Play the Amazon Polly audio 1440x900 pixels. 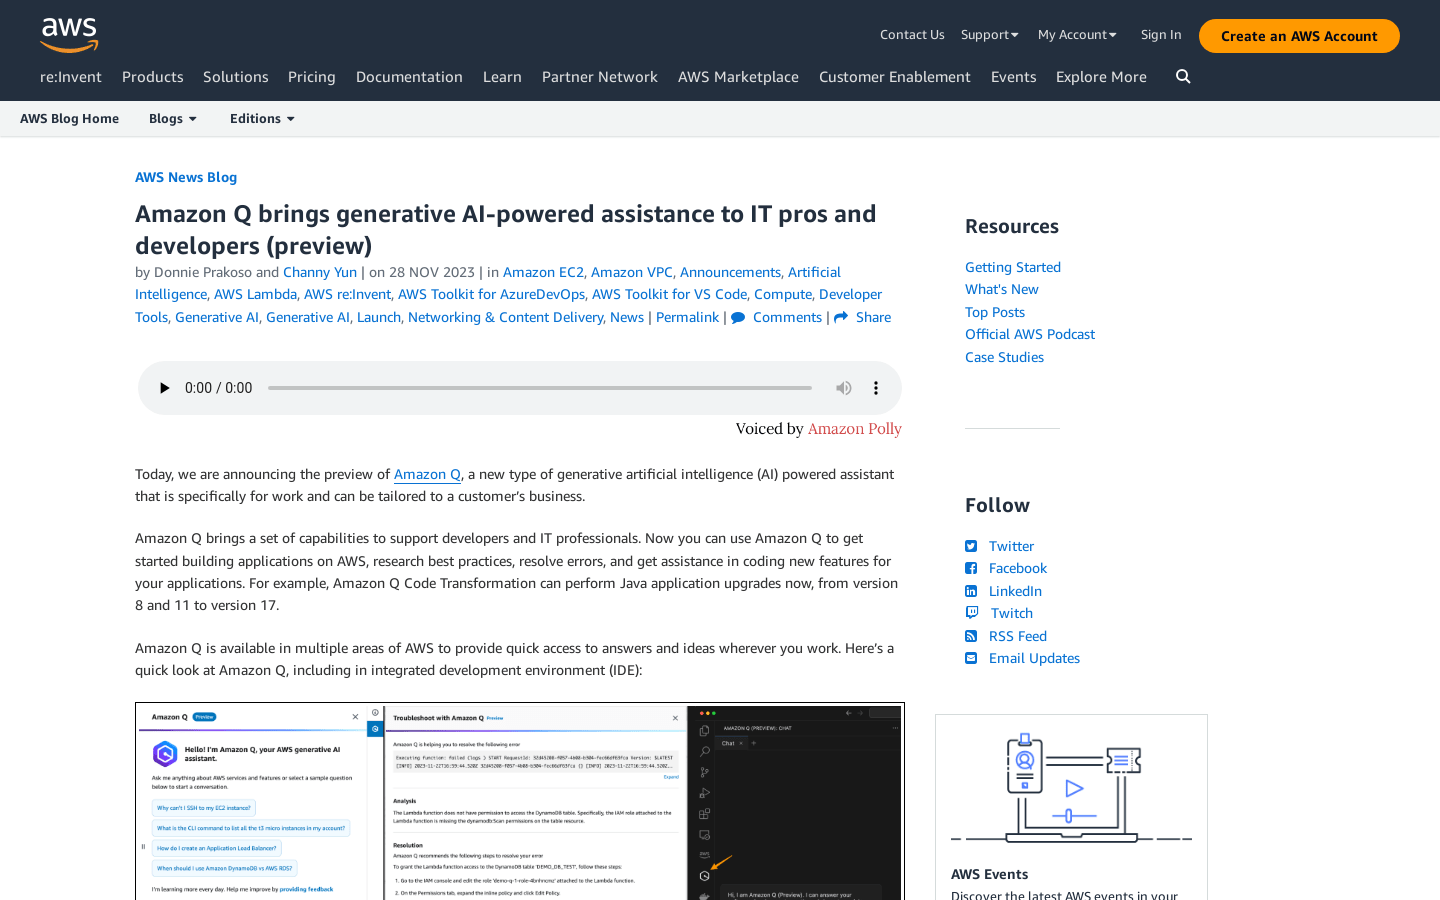click(164, 388)
